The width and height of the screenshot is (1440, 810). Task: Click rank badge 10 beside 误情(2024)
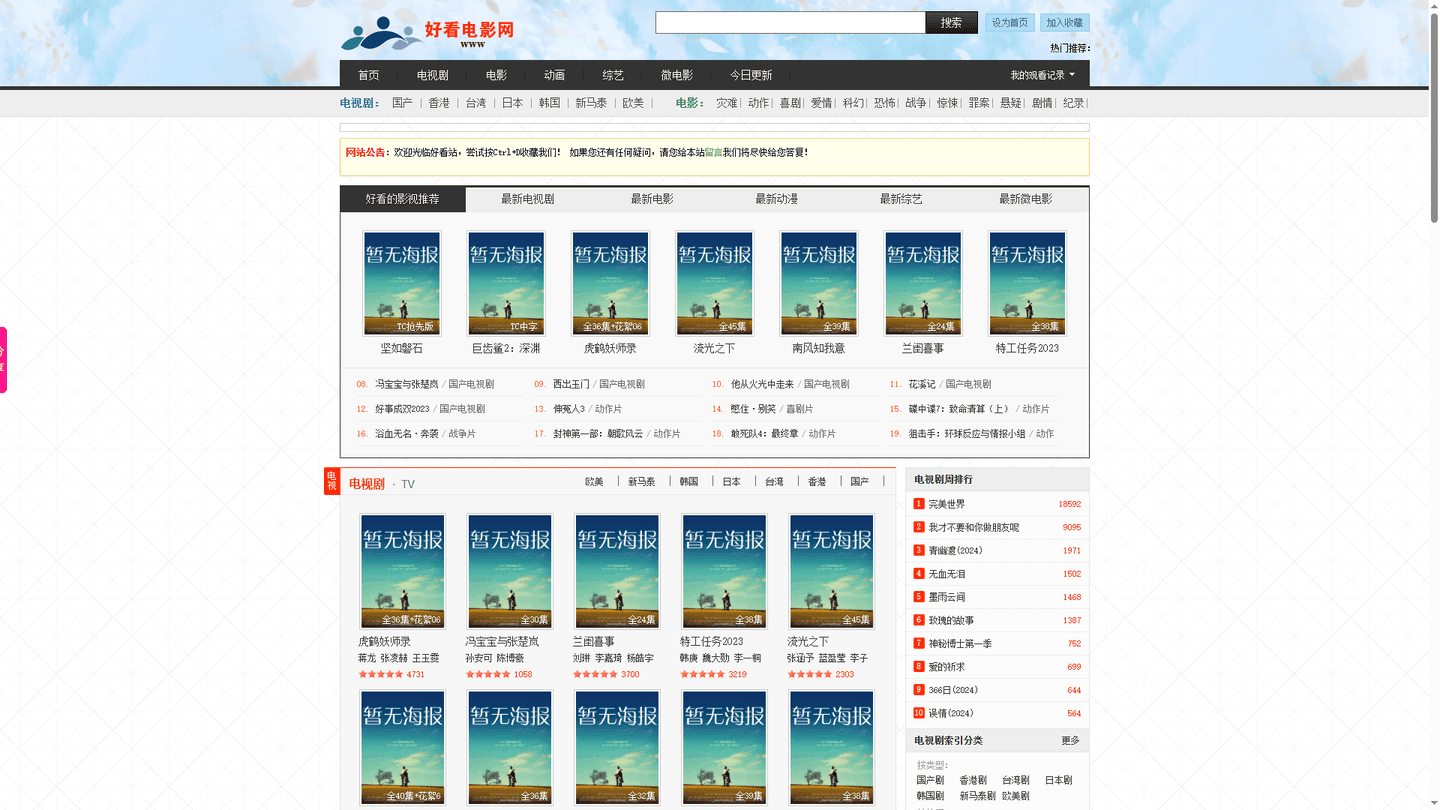tap(919, 713)
